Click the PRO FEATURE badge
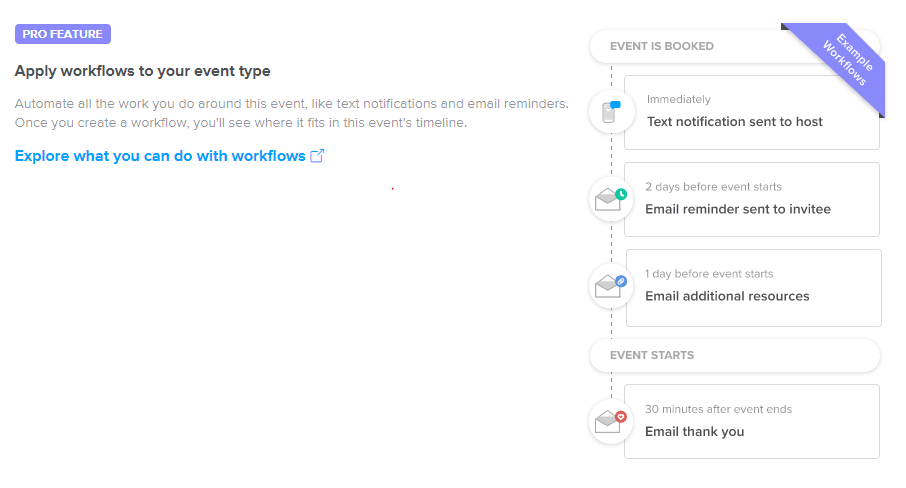This screenshot has height=488, width=906. (x=63, y=34)
